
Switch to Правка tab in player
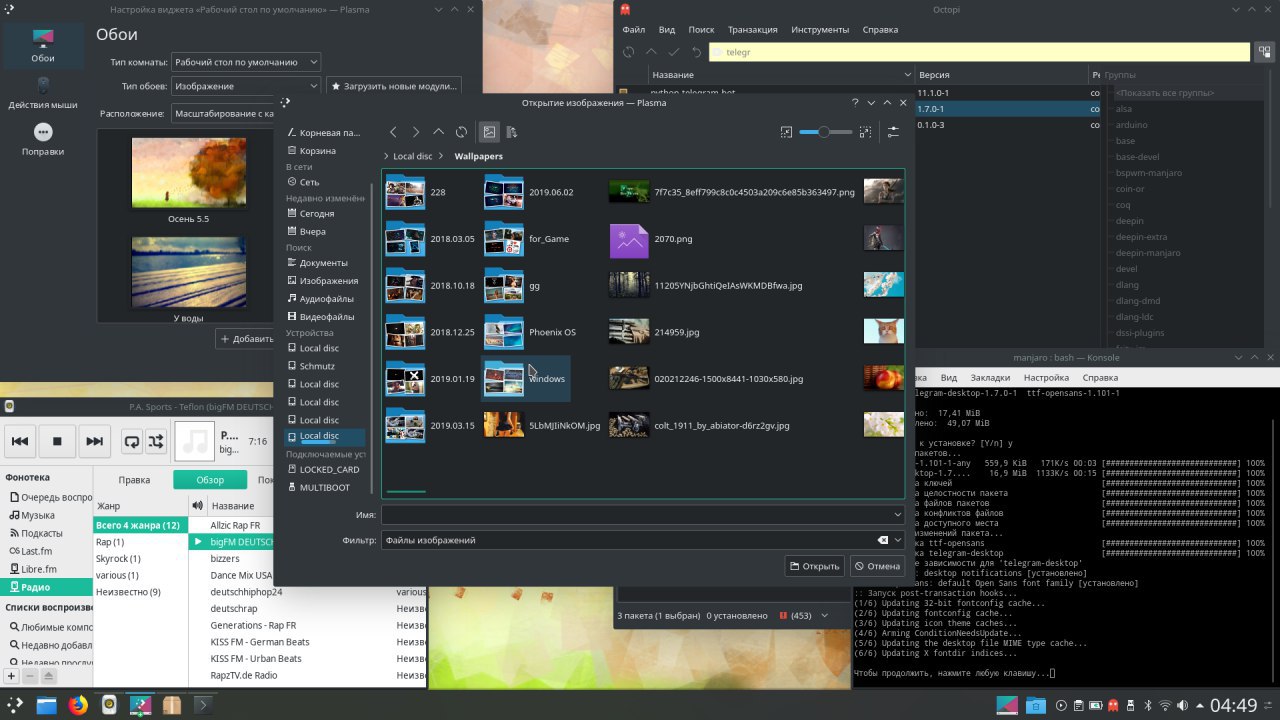(x=134, y=480)
